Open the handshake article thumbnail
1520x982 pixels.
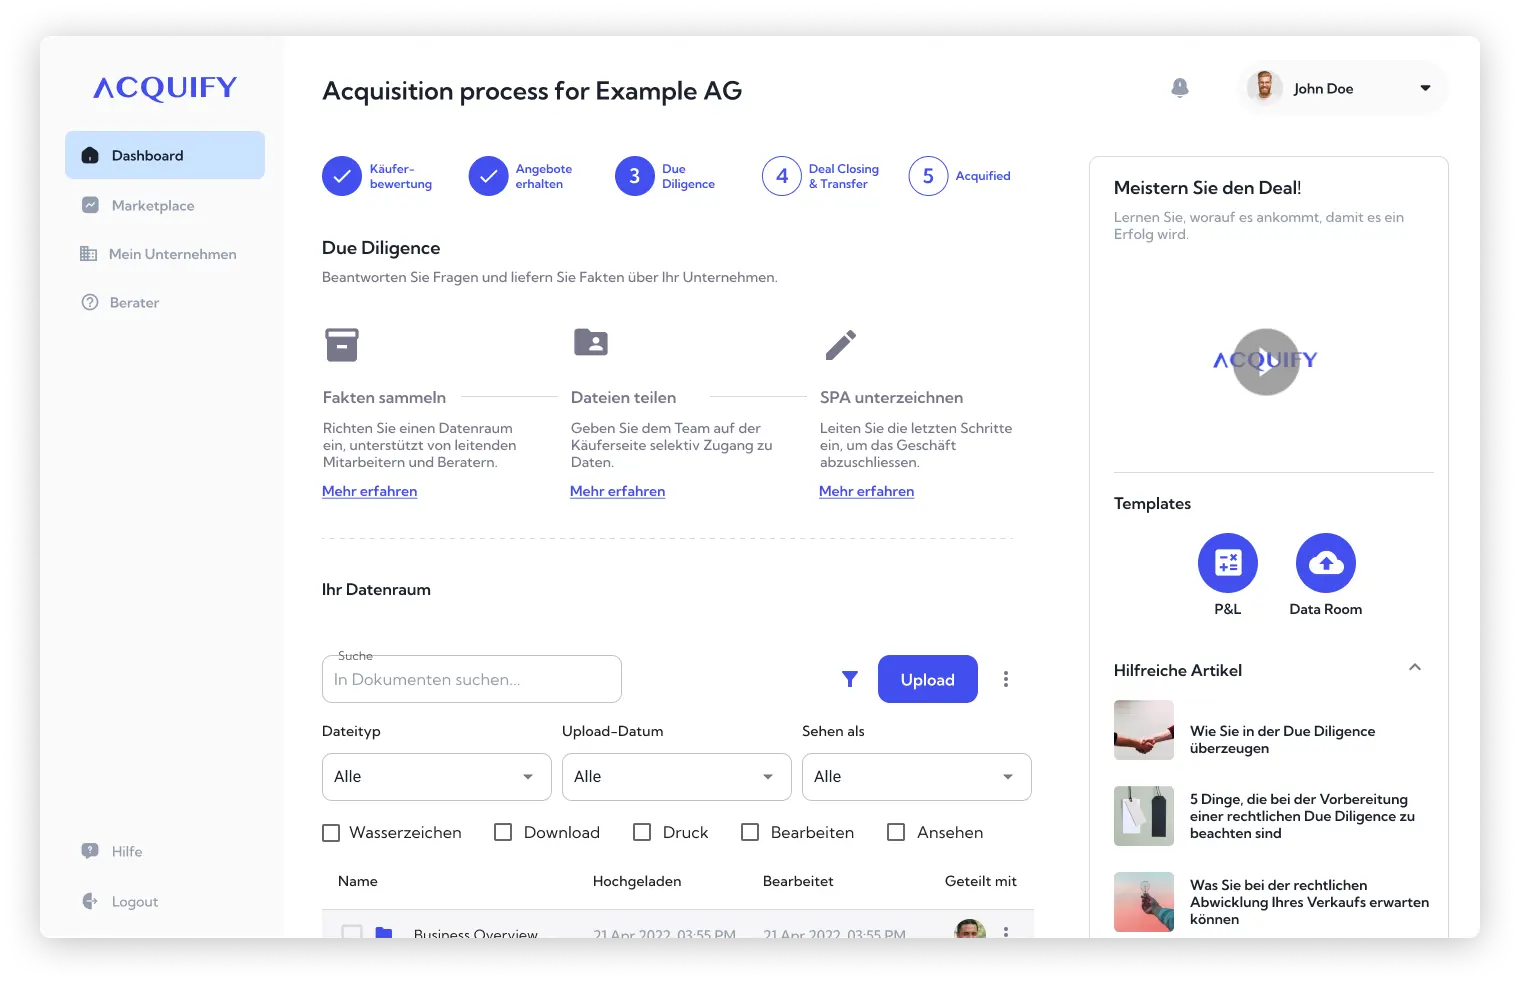1144,730
